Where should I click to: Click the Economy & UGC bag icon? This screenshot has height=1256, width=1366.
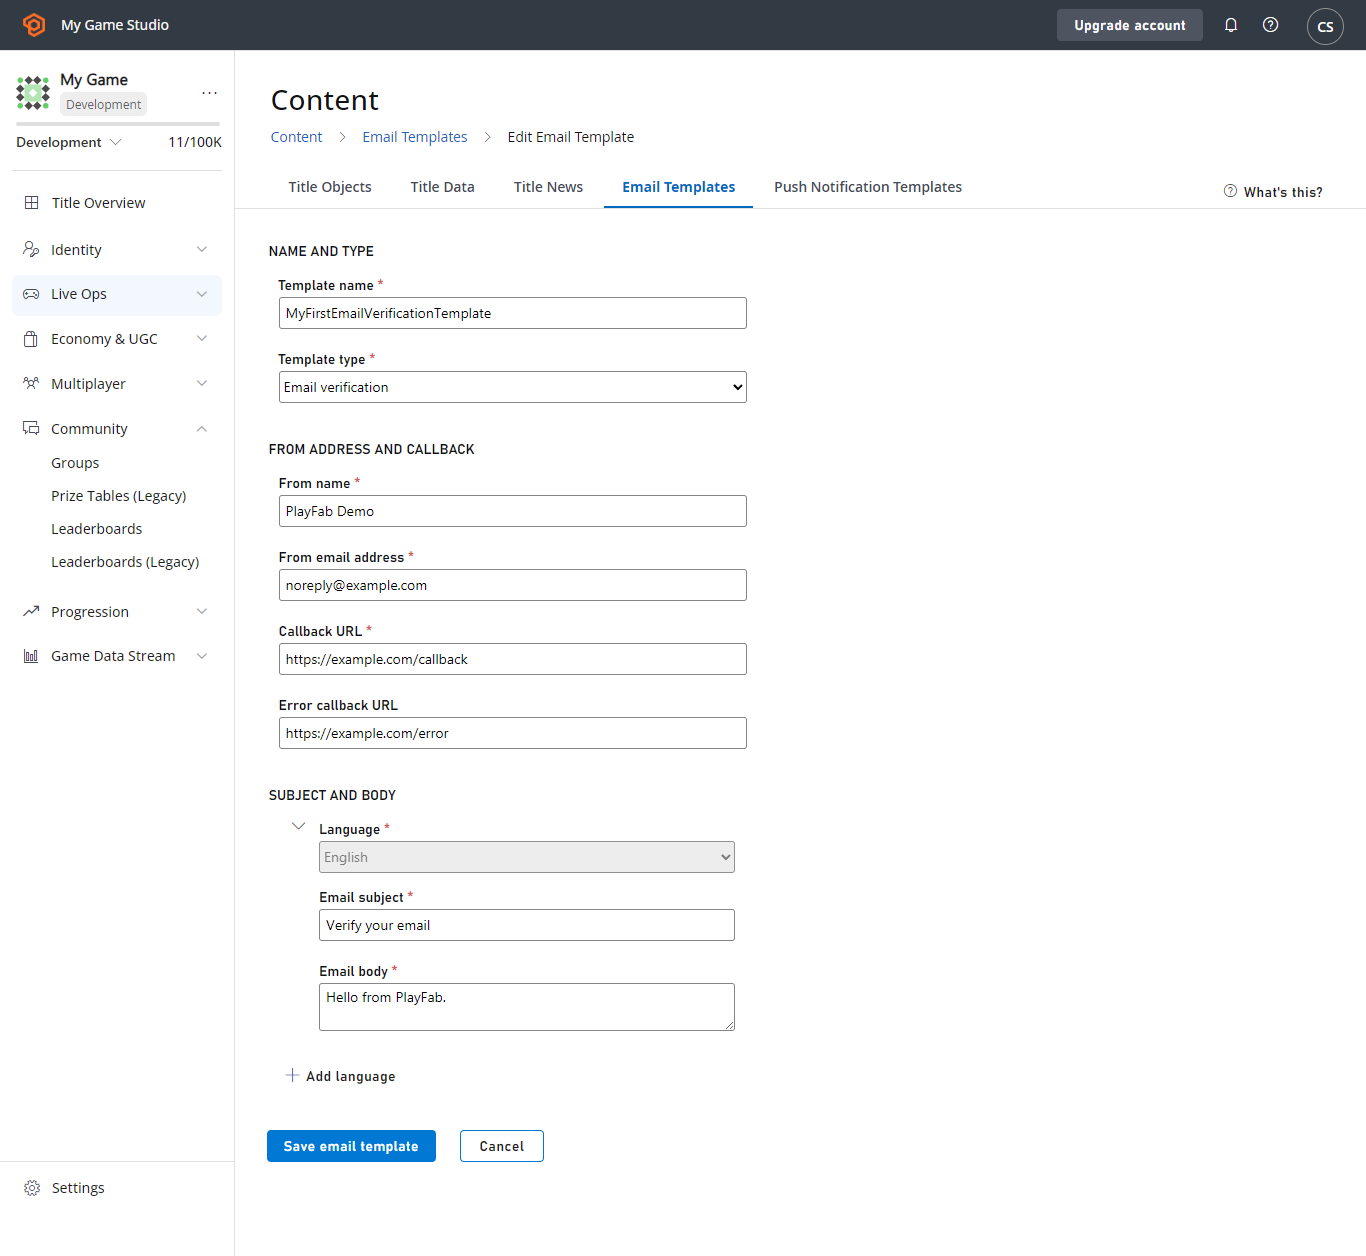click(x=31, y=339)
